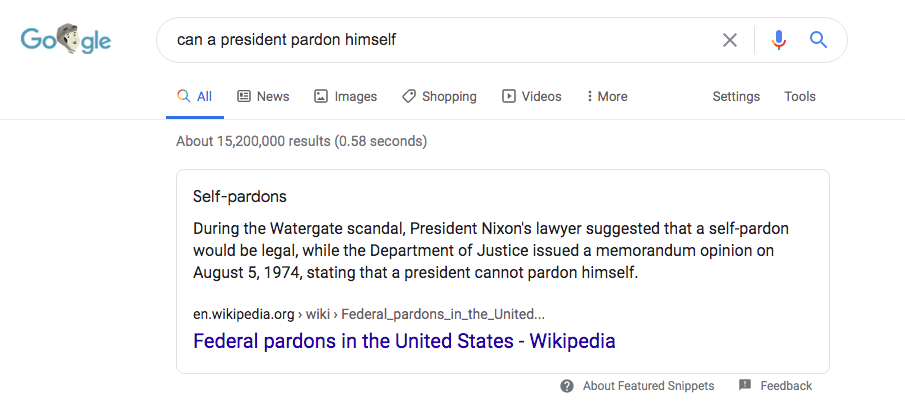The image size is (905, 416).
Task: Click the Feedback flag icon
Action: 745,385
